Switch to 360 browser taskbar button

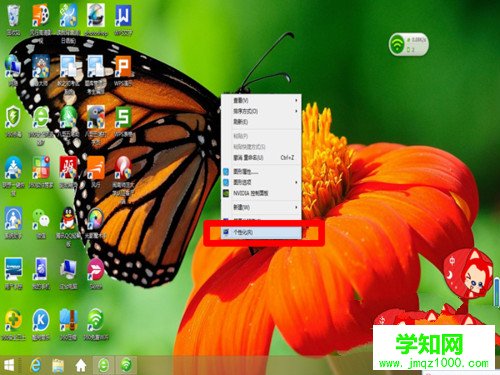(103, 365)
